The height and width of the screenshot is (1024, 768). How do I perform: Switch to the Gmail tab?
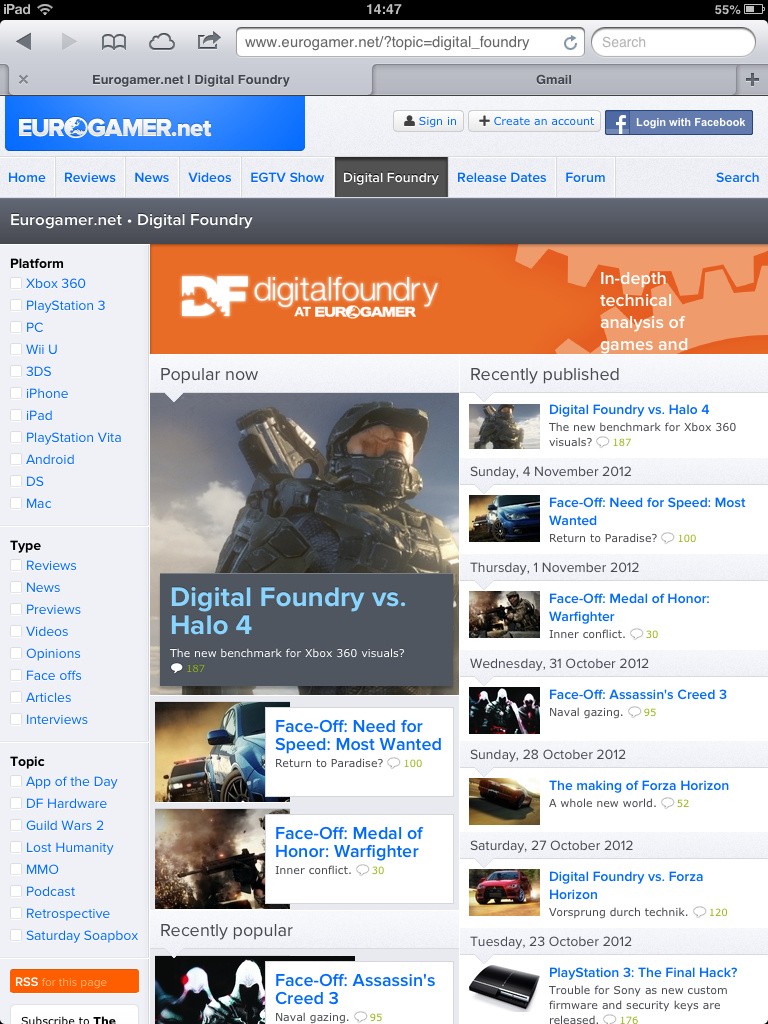tap(553, 79)
